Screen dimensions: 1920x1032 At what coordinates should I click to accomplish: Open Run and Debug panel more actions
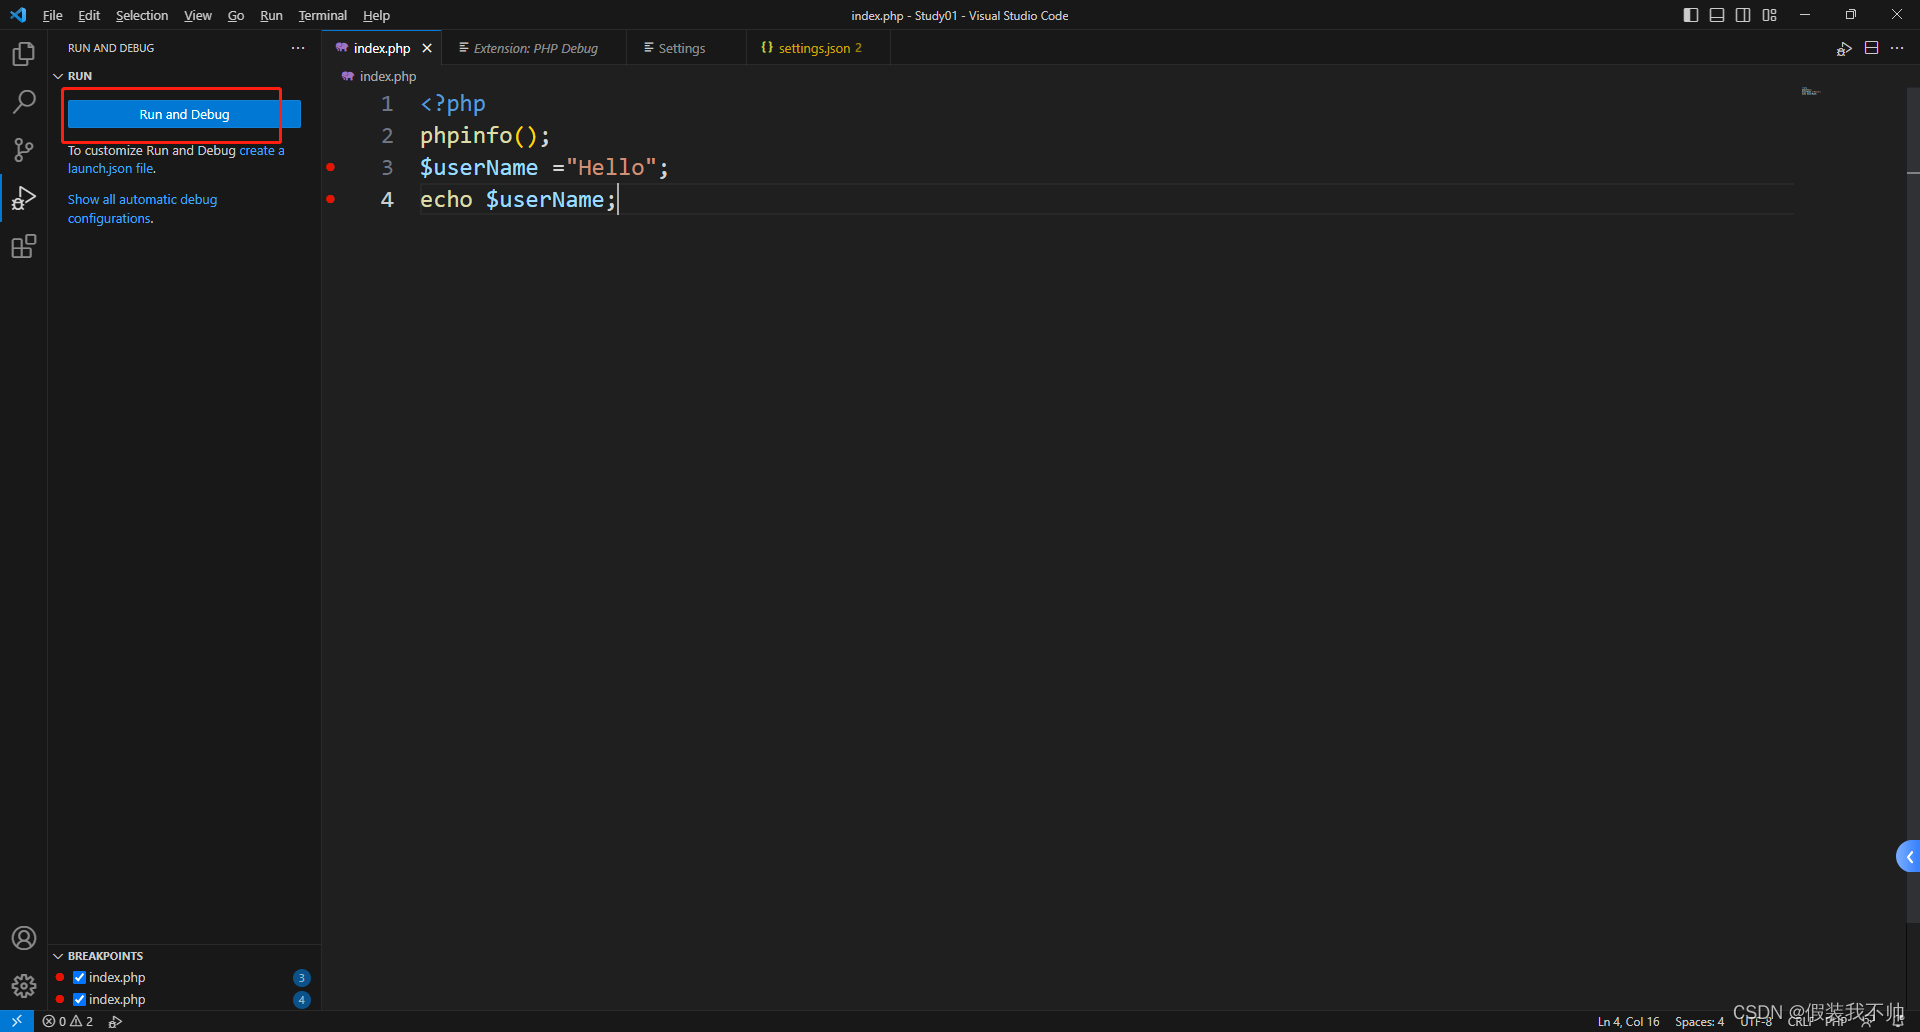pos(298,48)
